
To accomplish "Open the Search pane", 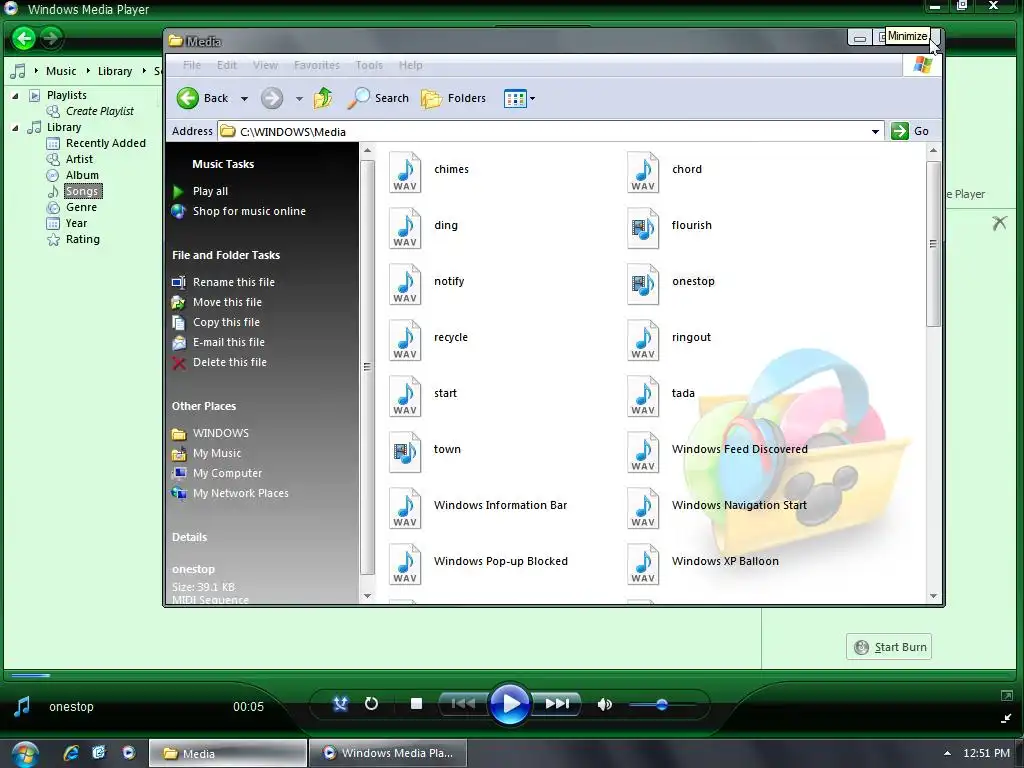I will pos(378,98).
